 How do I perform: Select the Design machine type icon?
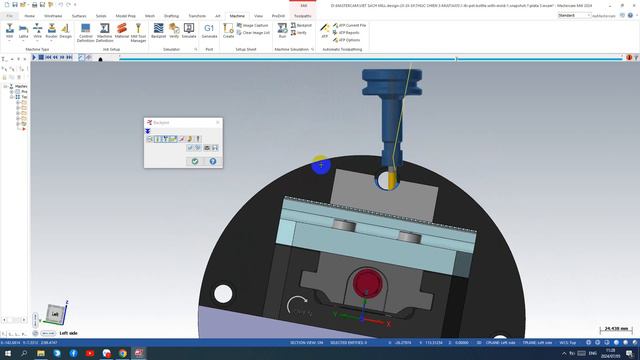point(65,31)
